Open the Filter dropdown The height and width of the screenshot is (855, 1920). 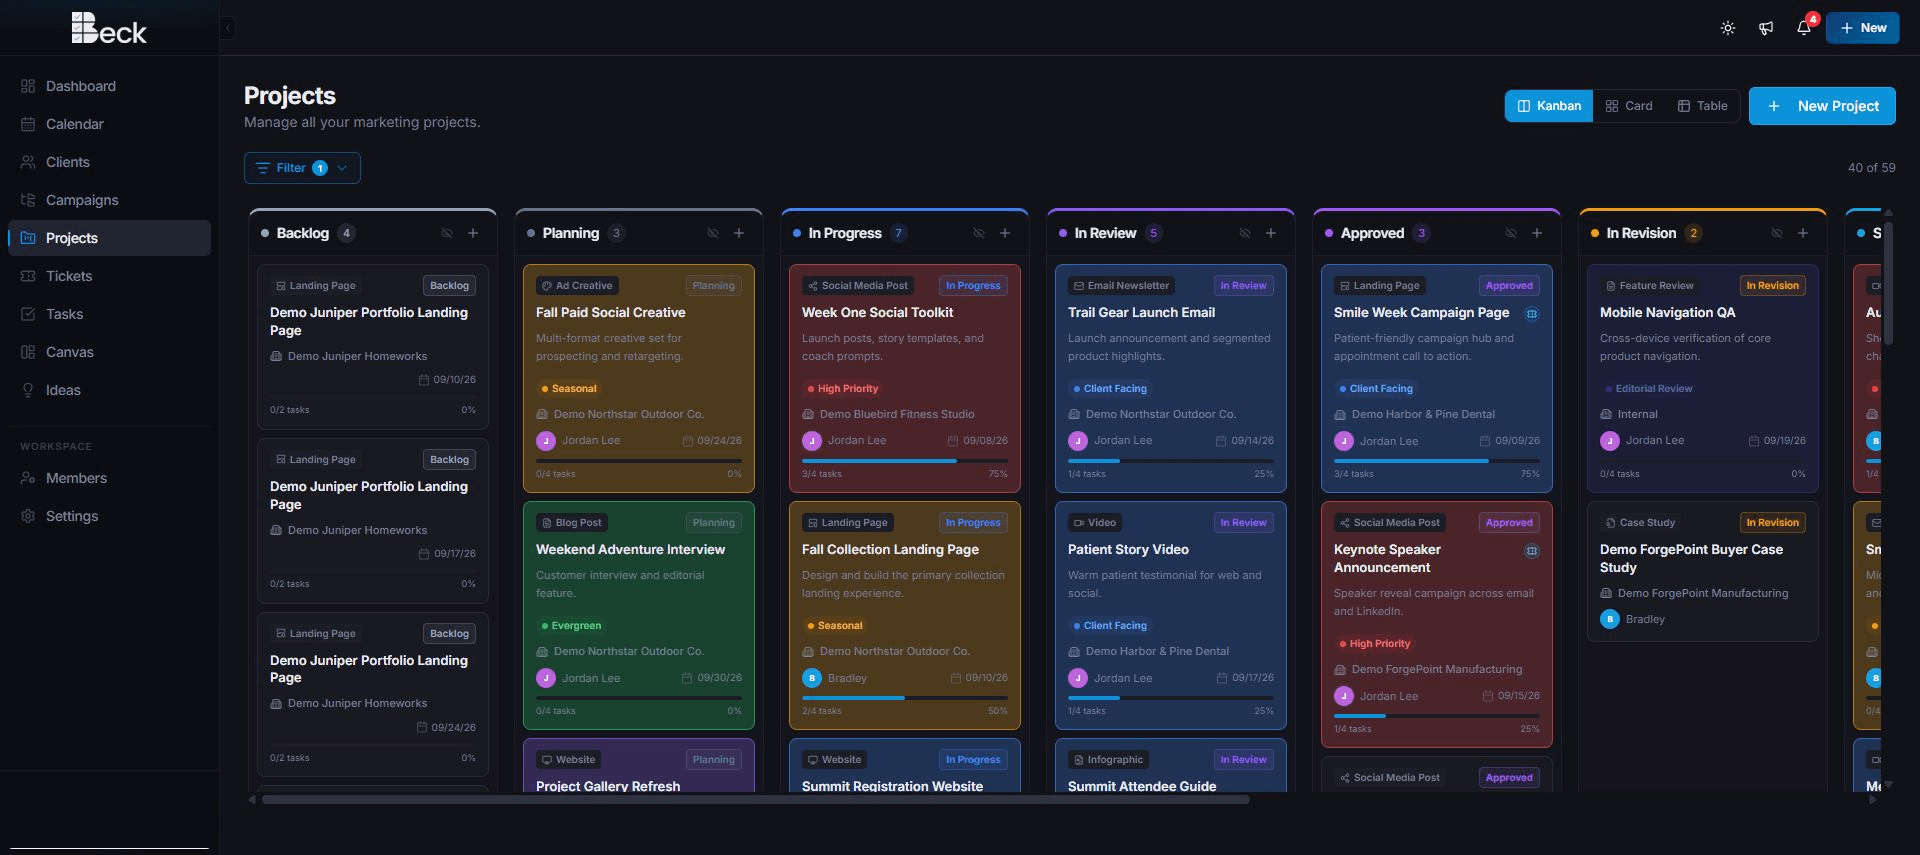click(x=302, y=168)
